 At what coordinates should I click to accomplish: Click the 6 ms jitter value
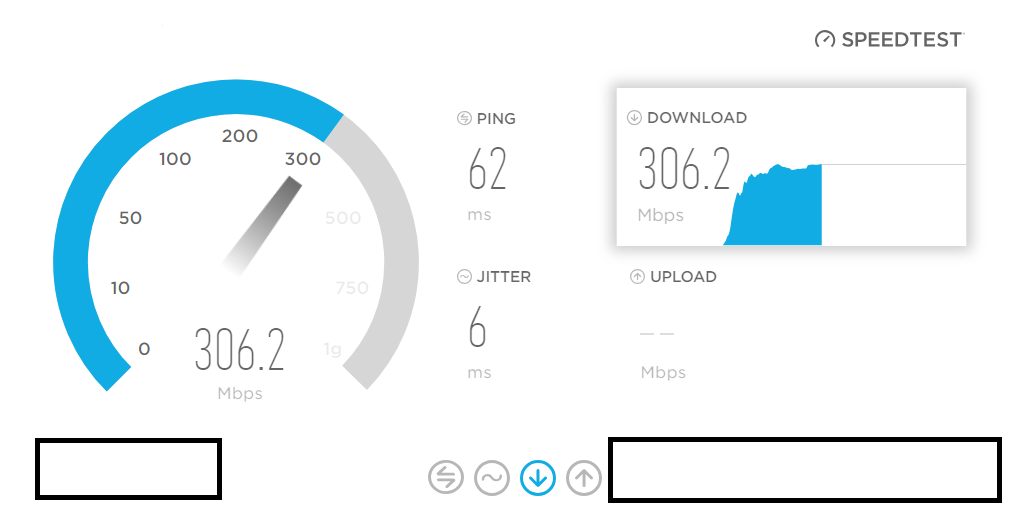click(477, 327)
